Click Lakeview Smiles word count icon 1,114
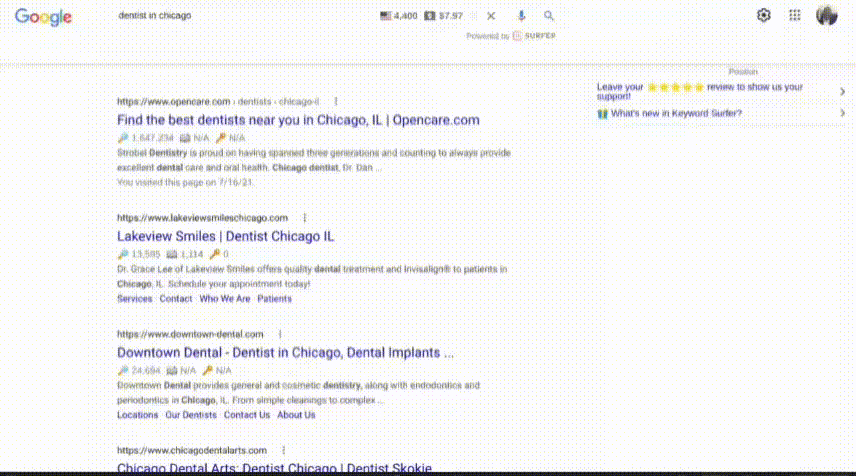Image resolution: width=856 pixels, height=476 pixels. coord(171,254)
